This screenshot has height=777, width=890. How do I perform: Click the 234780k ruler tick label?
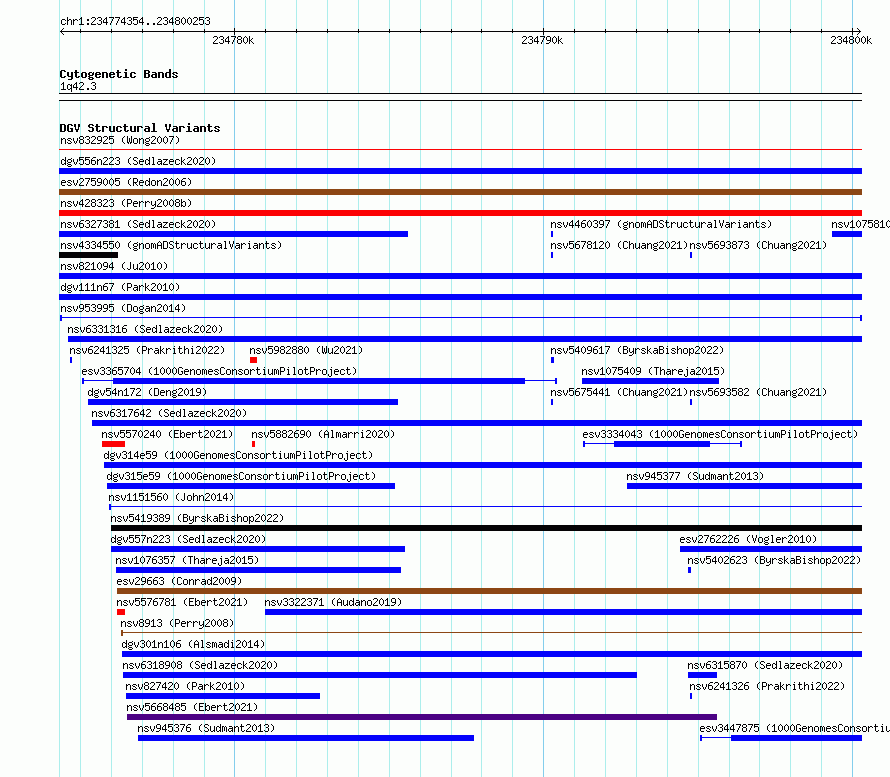click(233, 40)
